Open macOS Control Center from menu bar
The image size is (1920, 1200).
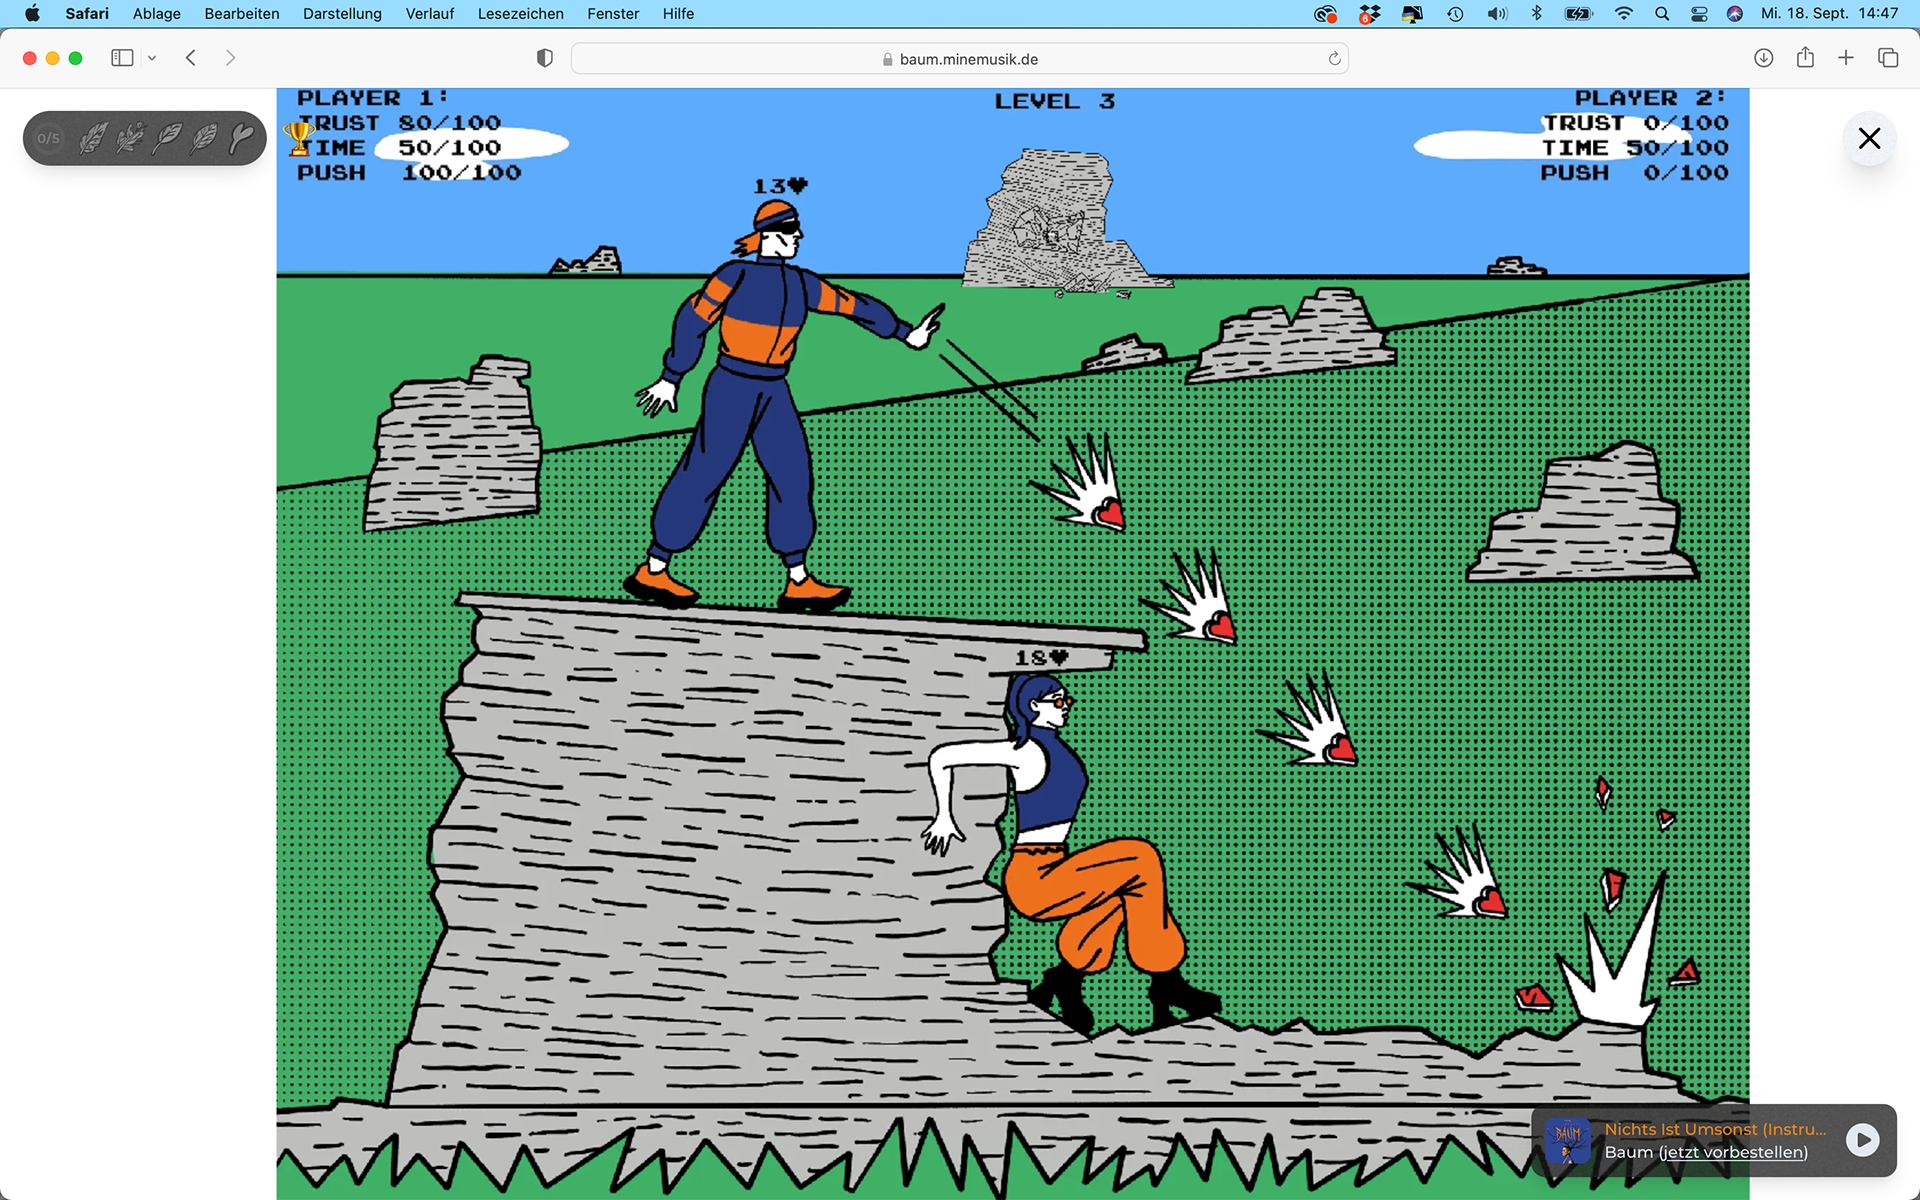point(1699,14)
